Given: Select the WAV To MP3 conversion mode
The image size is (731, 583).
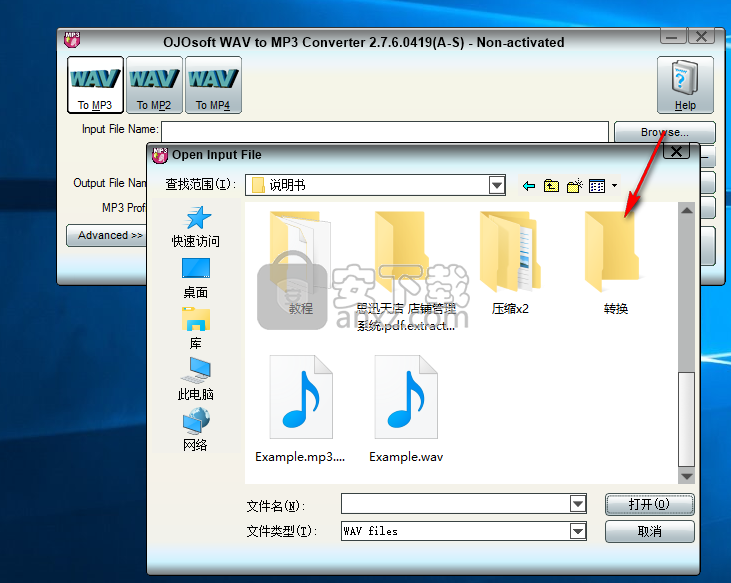Looking at the screenshot, I should (95, 85).
